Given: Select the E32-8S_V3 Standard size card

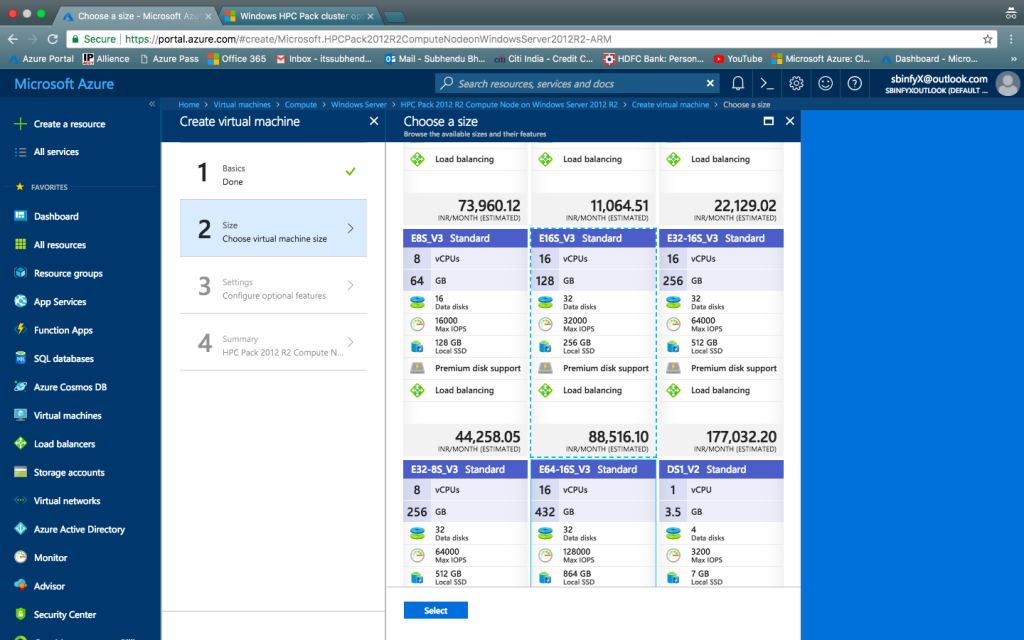Looking at the screenshot, I should tap(465, 523).
